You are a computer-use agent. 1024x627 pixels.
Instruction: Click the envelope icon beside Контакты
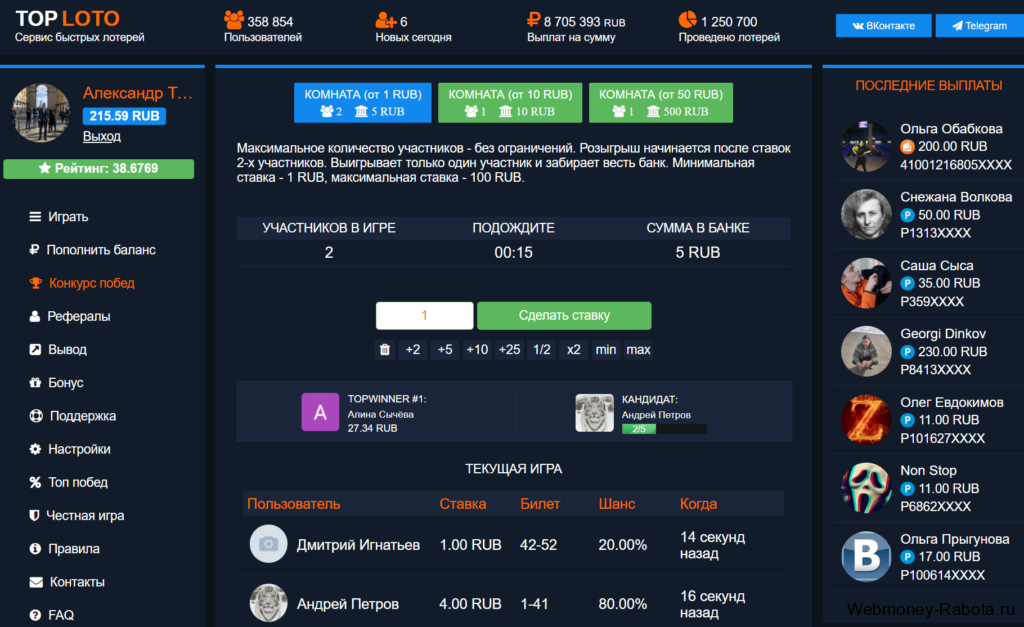click(36, 582)
